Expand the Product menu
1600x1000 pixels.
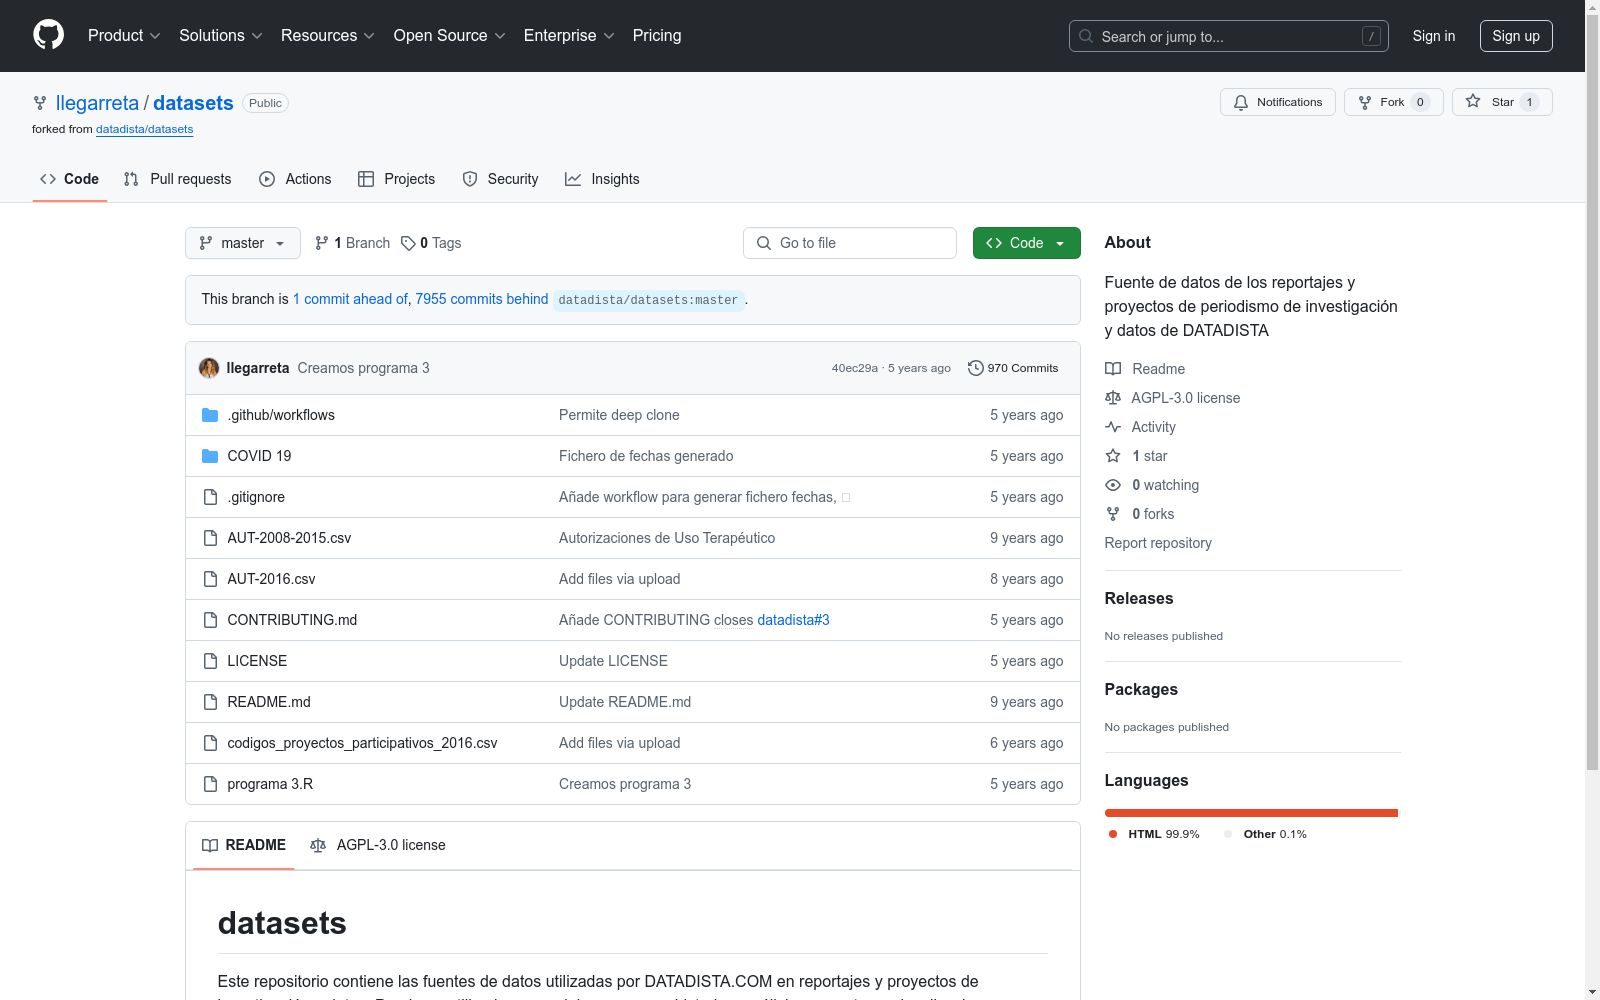124,35
